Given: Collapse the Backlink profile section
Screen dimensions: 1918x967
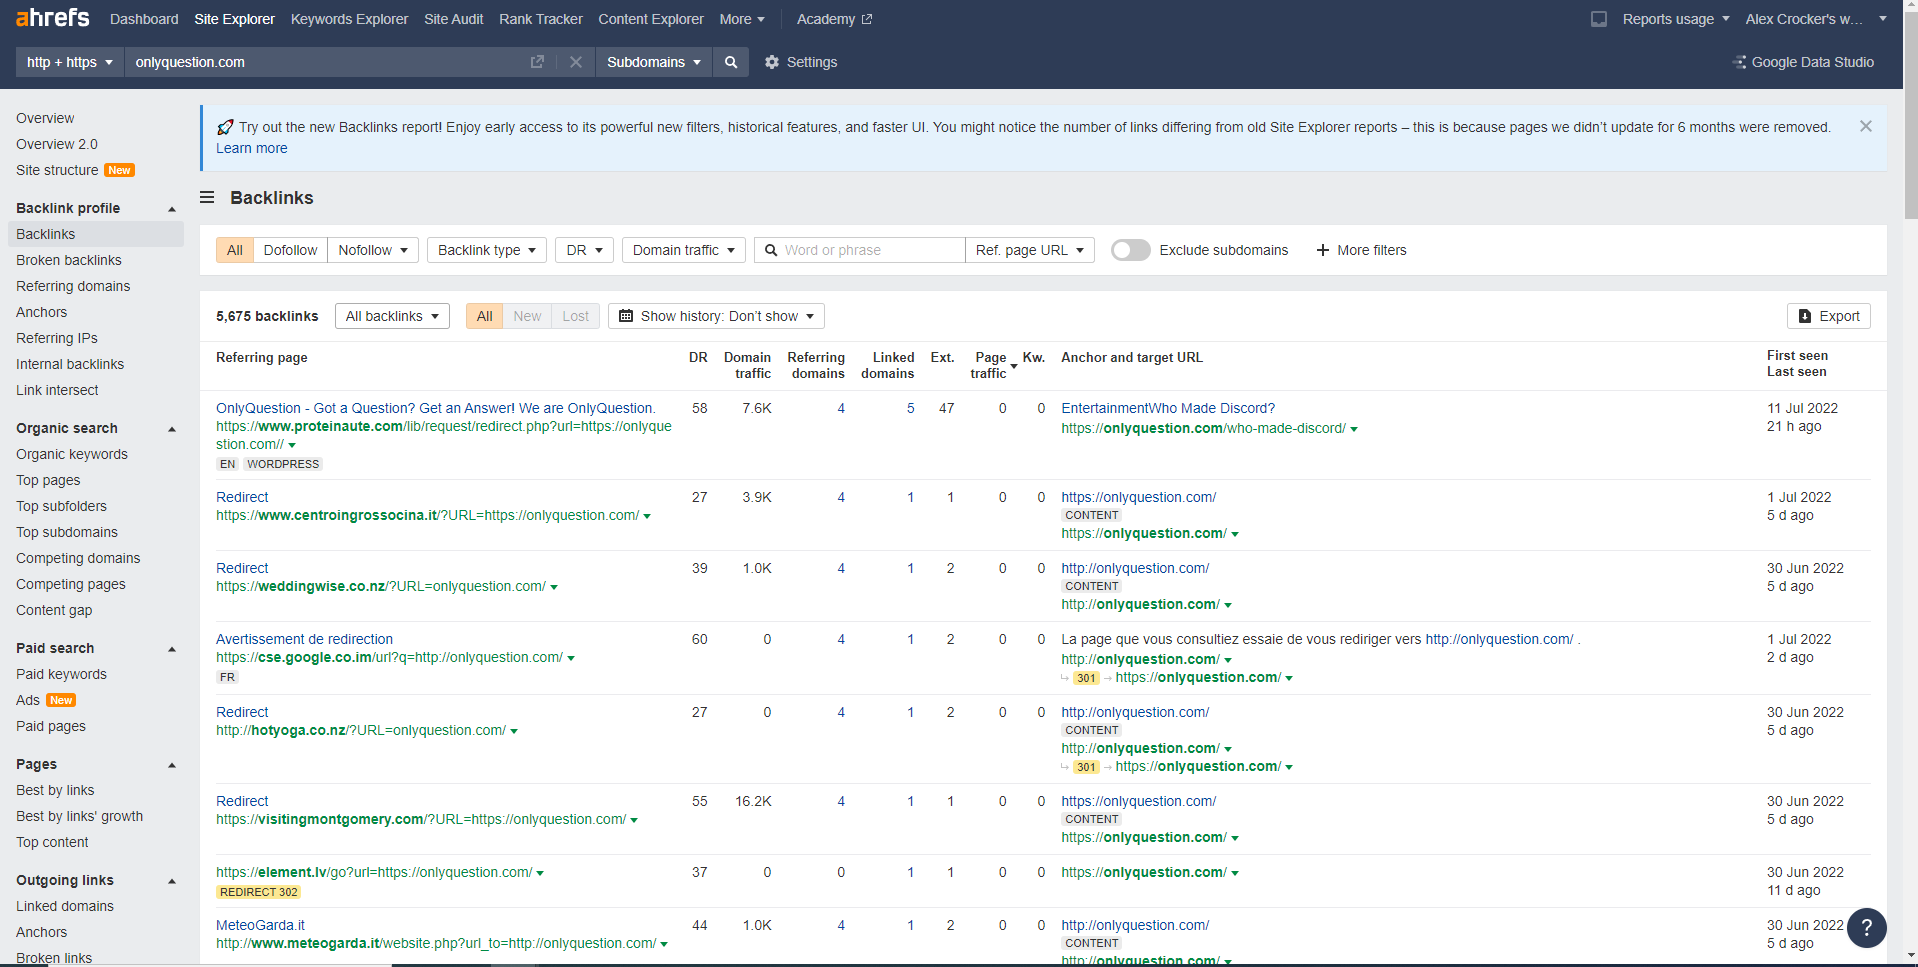Looking at the screenshot, I should pyautogui.click(x=172, y=209).
